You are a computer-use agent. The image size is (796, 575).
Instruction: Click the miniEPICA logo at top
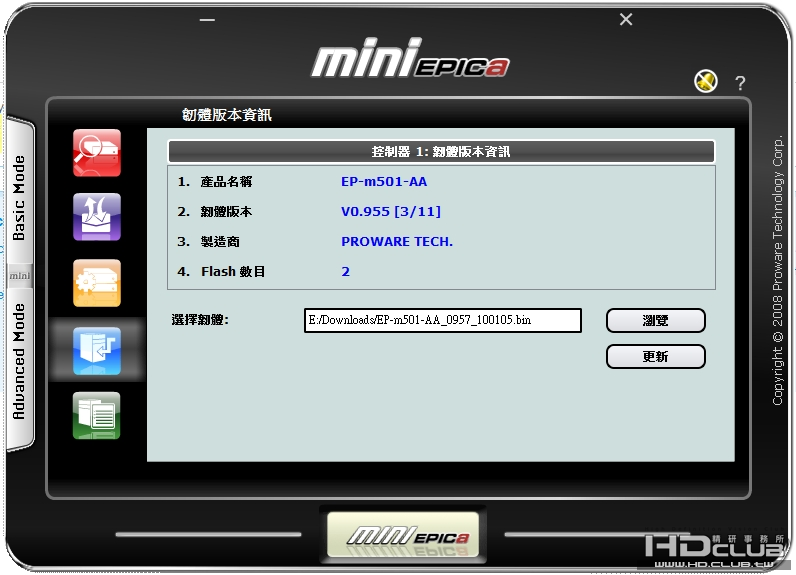click(410, 58)
